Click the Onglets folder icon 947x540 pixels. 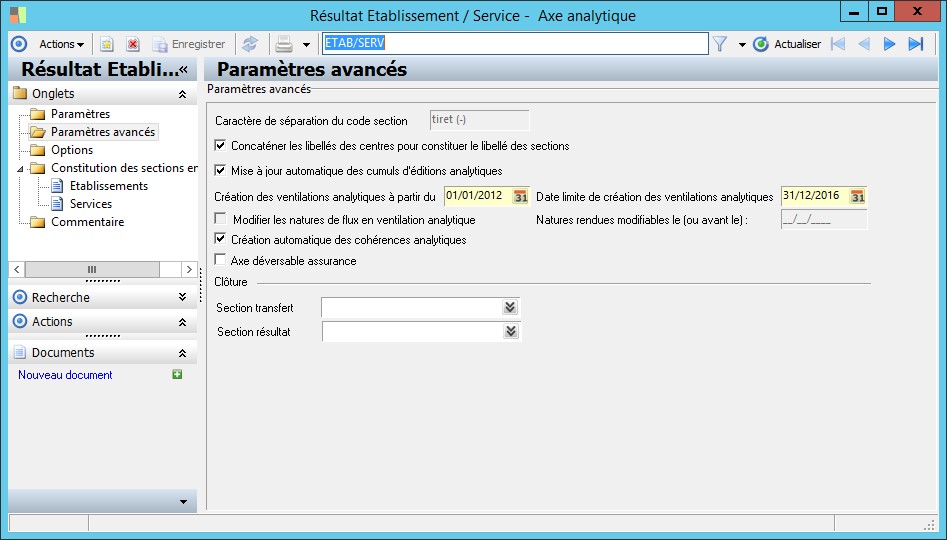[20, 93]
